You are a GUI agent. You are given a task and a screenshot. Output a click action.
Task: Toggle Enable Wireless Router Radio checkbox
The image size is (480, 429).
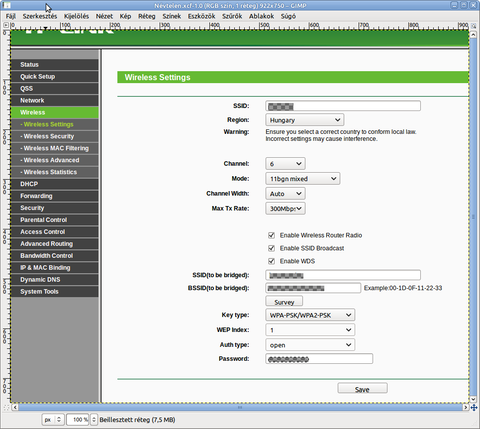[x=271, y=235]
